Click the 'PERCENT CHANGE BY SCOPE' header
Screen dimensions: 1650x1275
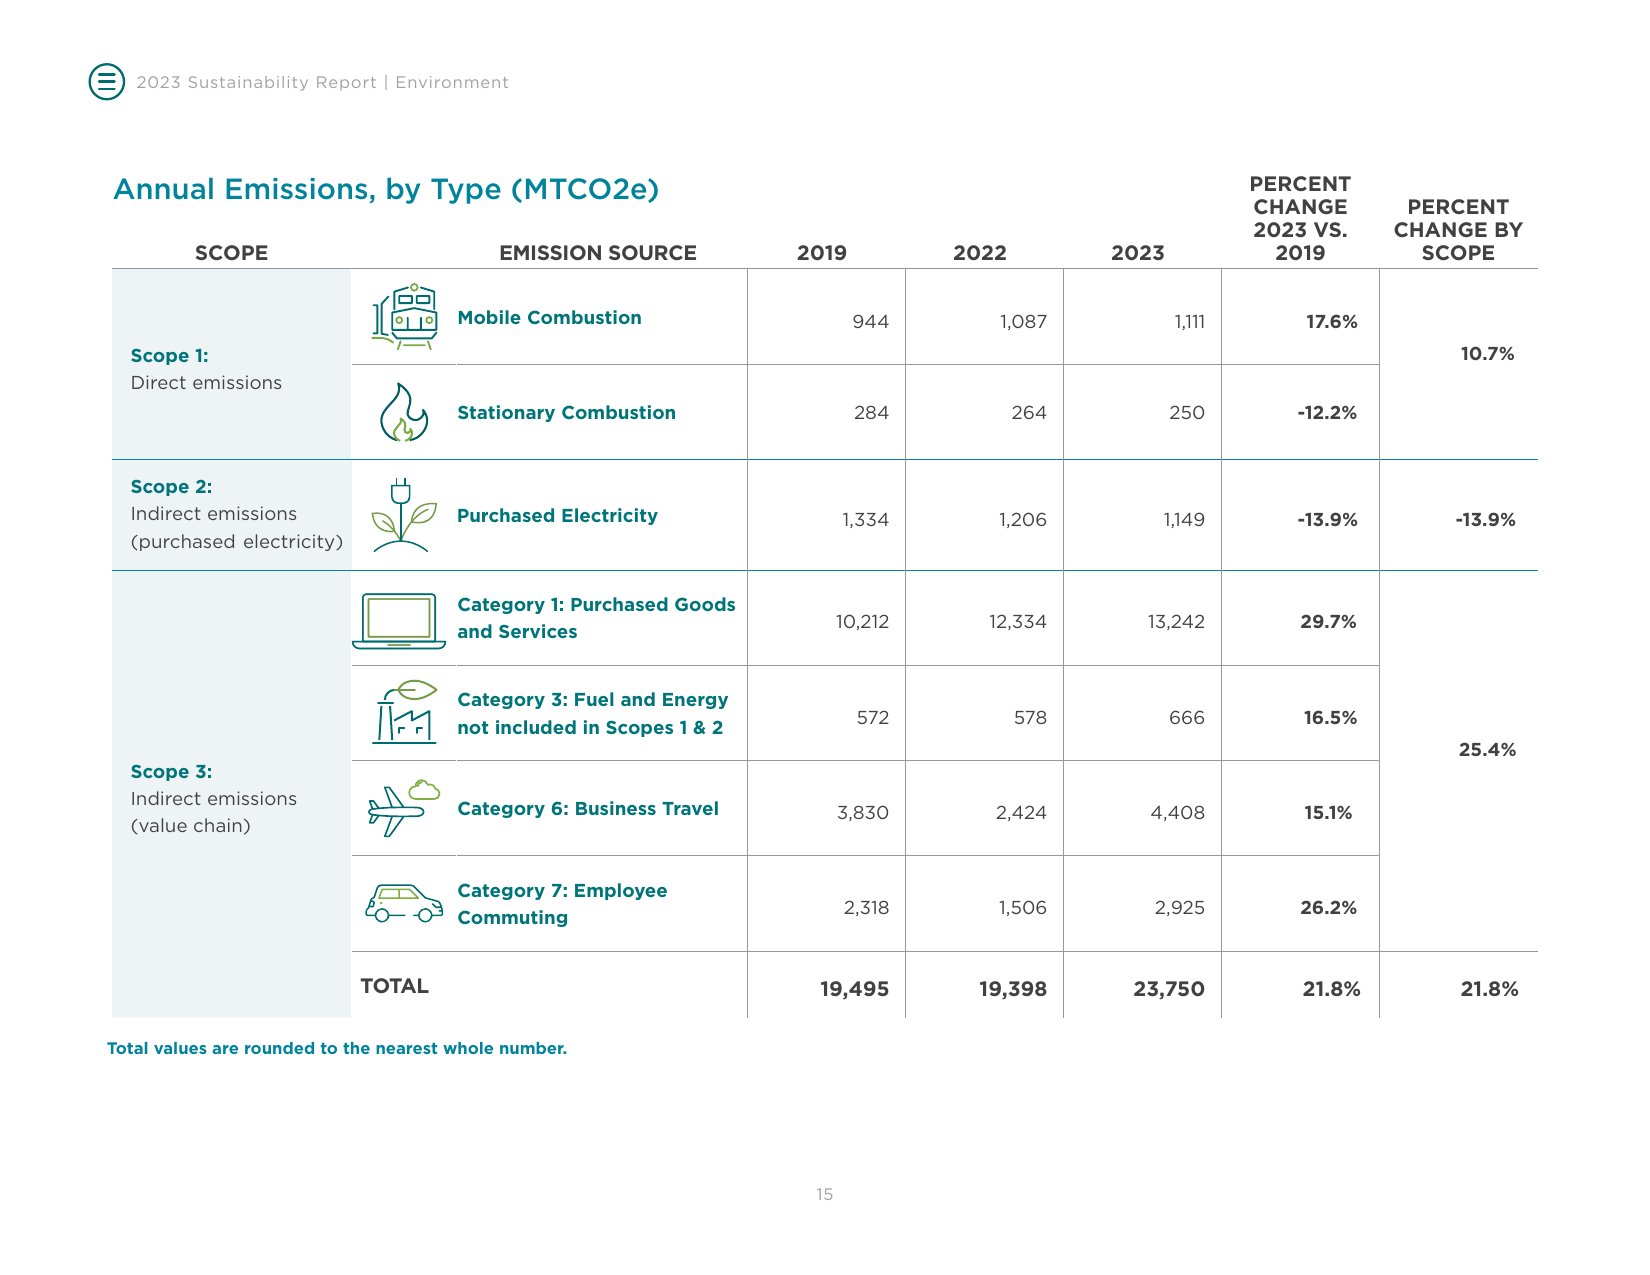coord(1458,230)
